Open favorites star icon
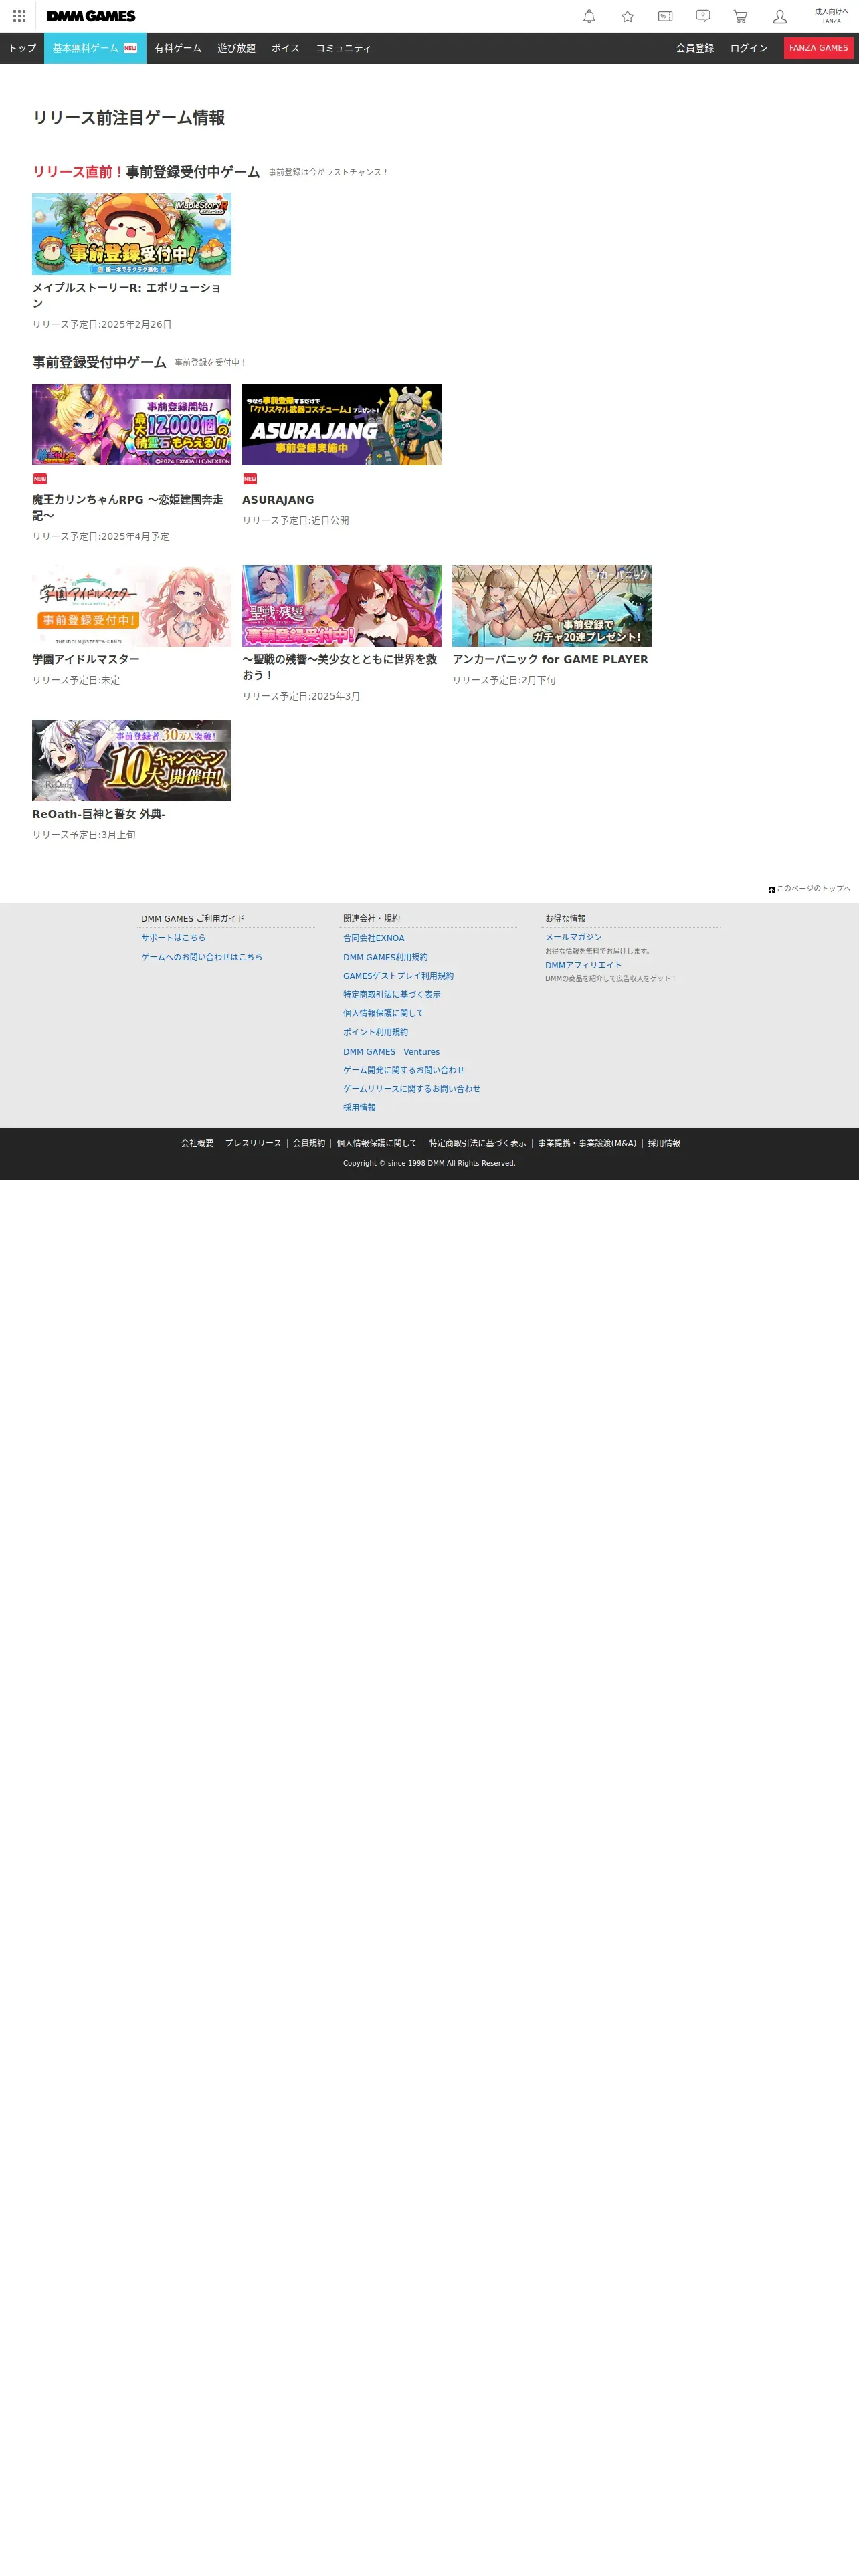859x2576 pixels. click(x=627, y=16)
